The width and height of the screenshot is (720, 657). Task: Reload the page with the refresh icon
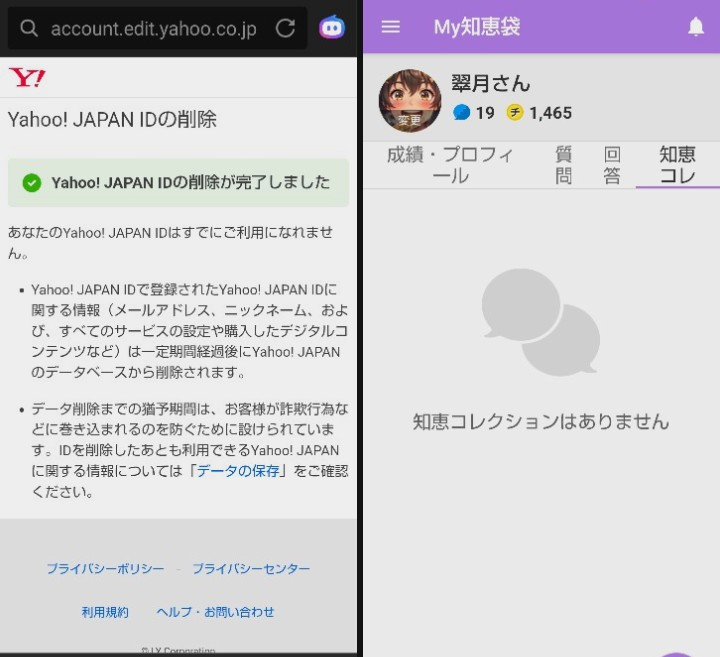285,28
